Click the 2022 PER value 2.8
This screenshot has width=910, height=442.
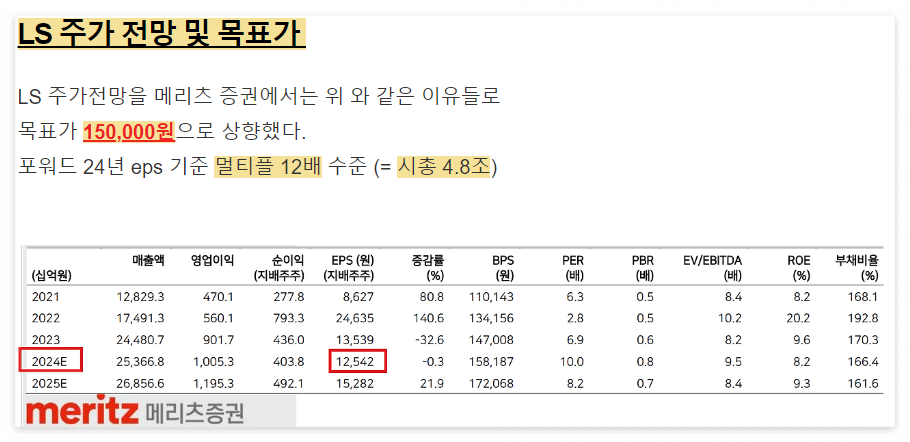click(576, 318)
